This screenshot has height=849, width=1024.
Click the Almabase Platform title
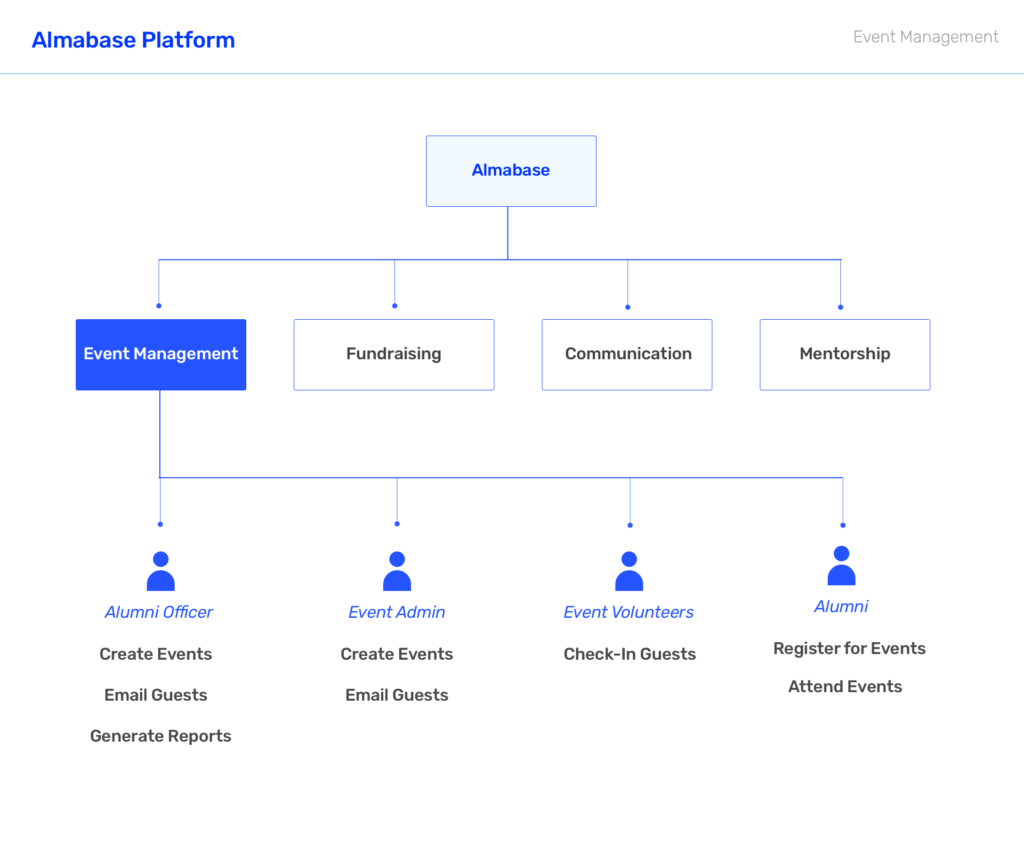pyautogui.click(x=133, y=40)
